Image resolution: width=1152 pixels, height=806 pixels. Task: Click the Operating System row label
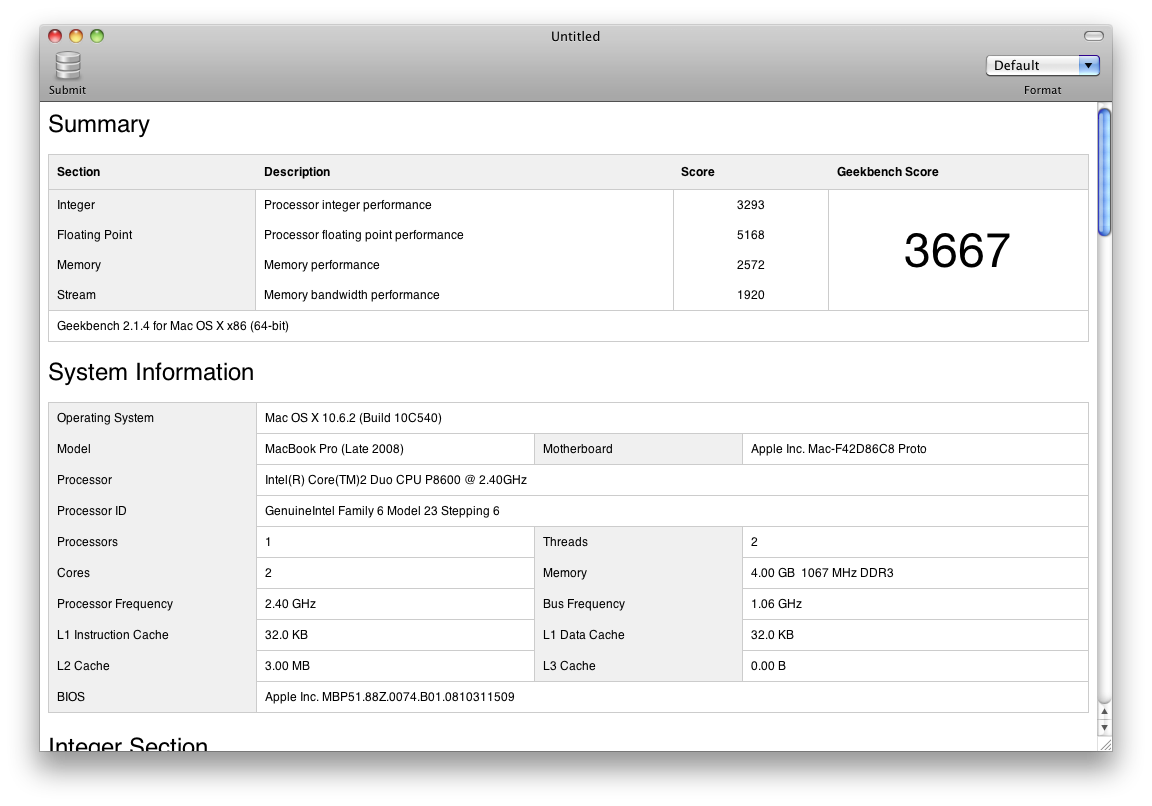point(105,418)
